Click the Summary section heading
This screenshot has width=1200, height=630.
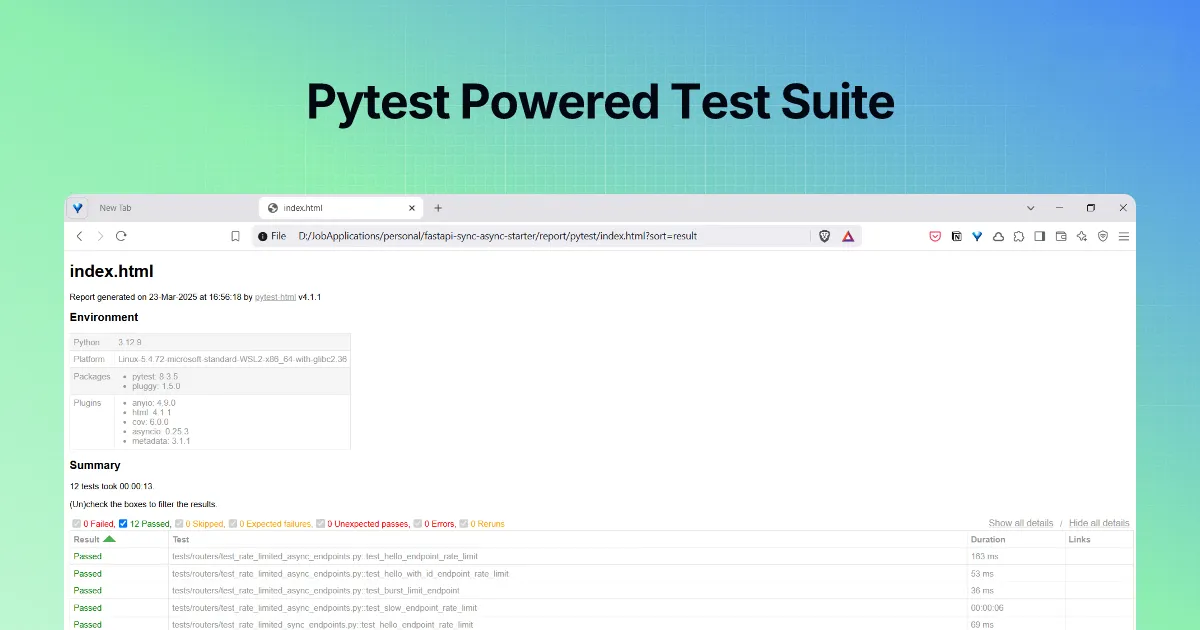(95, 465)
